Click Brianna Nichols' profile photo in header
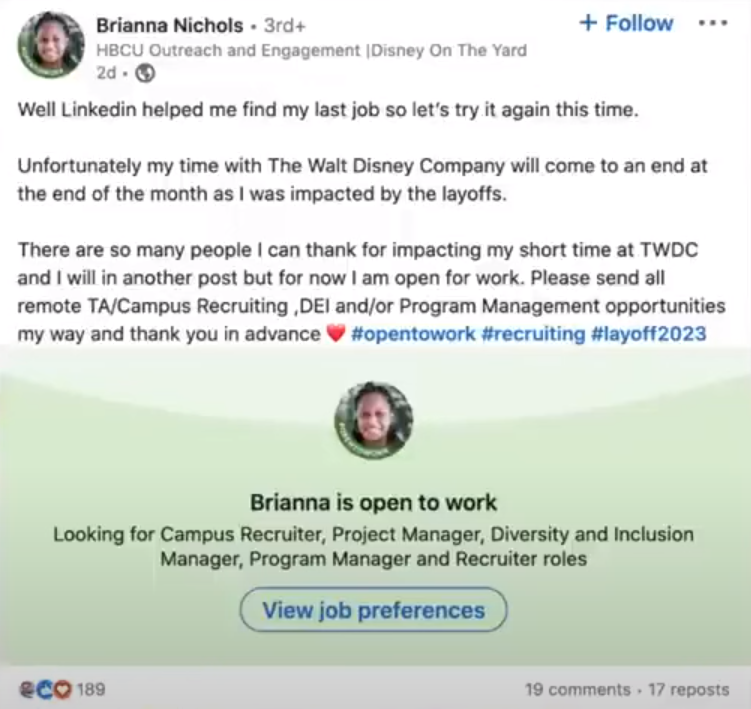Image resolution: width=751 pixels, height=709 pixels. tap(51, 45)
